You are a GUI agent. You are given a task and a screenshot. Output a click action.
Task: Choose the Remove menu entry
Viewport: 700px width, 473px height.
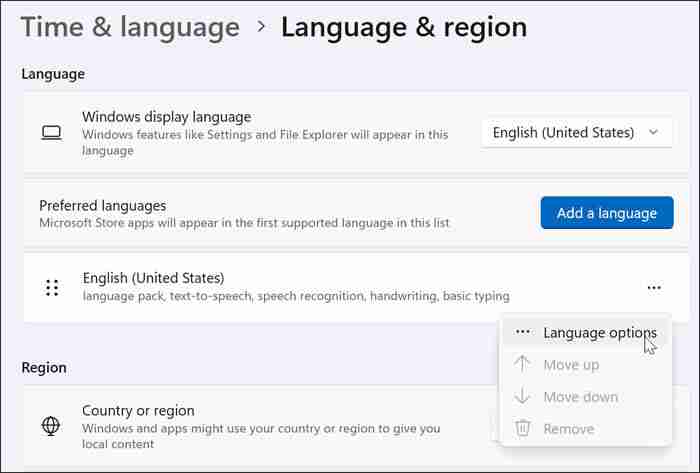coord(568,429)
